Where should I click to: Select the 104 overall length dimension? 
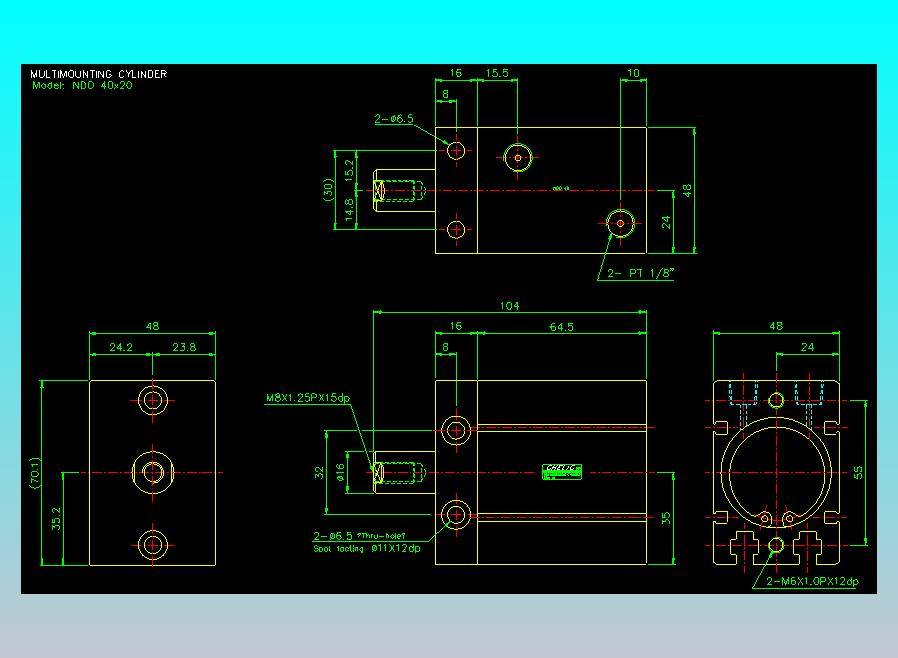point(510,306)
